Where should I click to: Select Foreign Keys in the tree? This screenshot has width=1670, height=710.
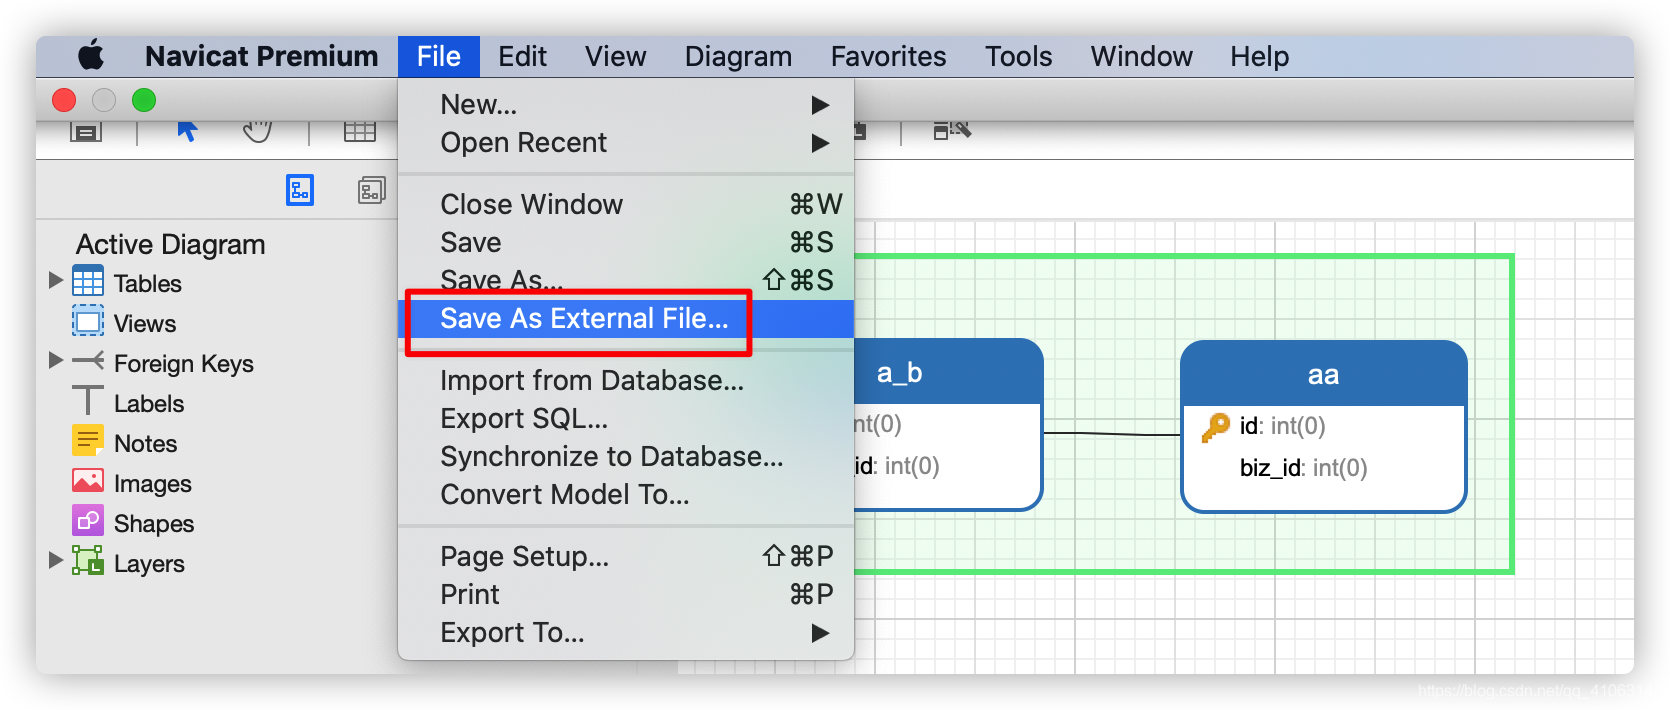pos(183,364)
